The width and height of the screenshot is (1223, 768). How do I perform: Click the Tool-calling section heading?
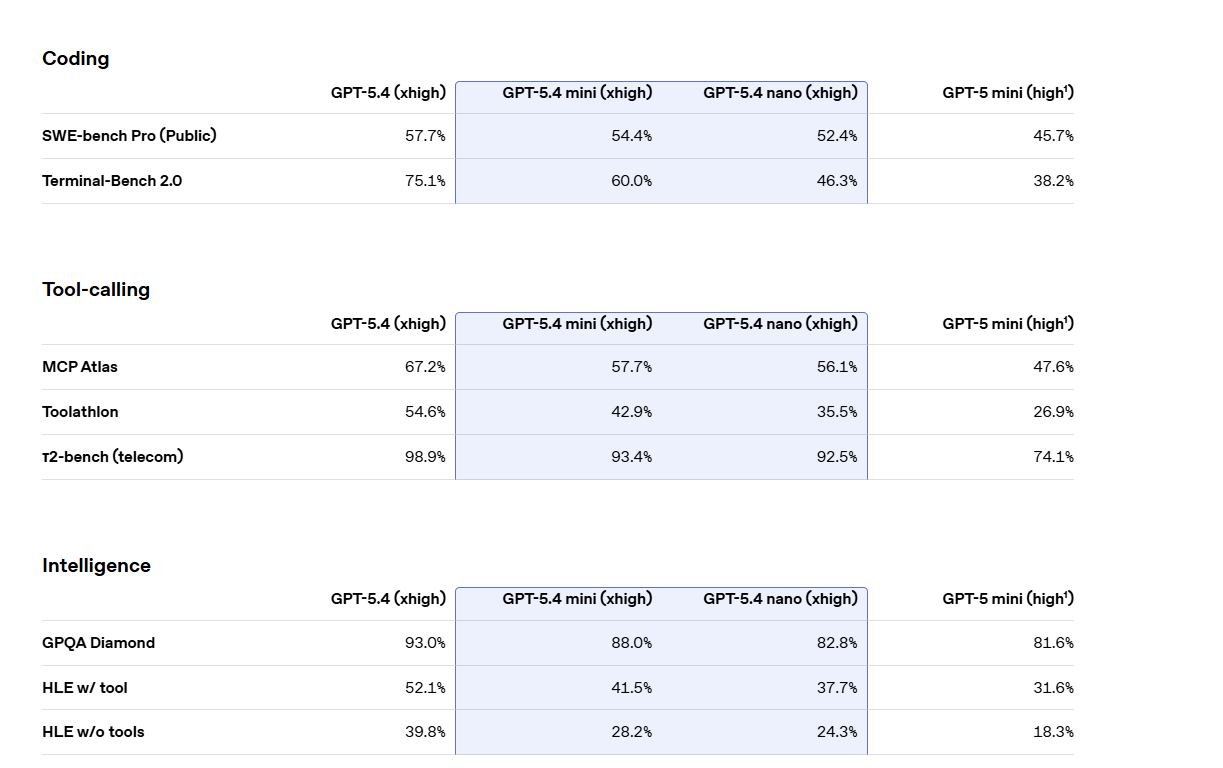[x=96, y=290]
